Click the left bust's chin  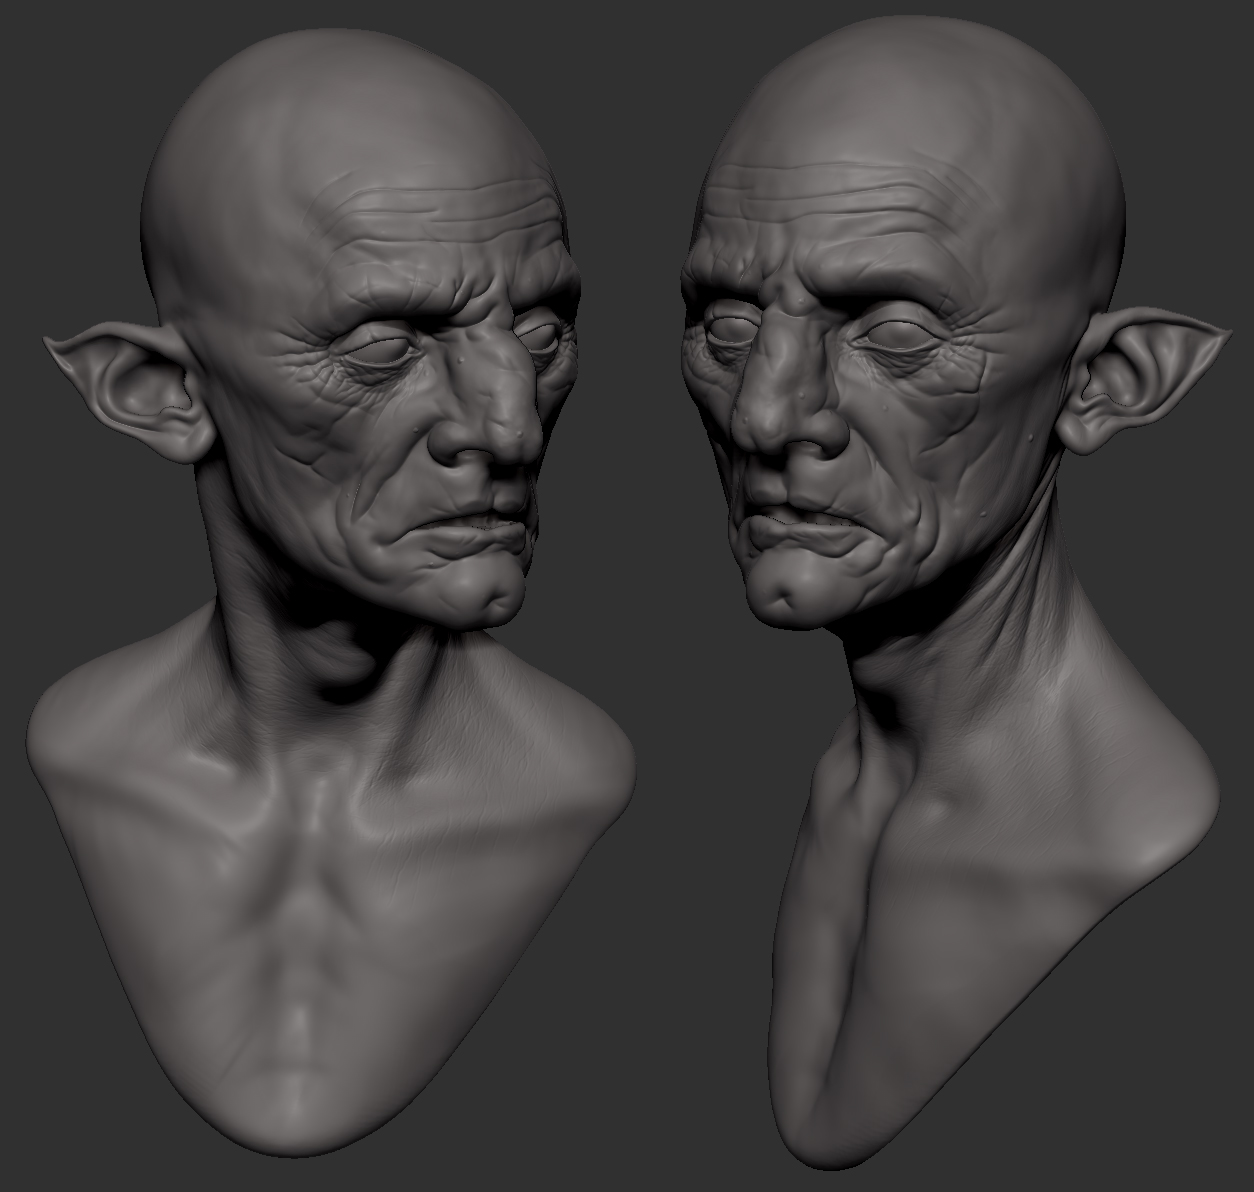pyautogui.click(x=480, y=588)
